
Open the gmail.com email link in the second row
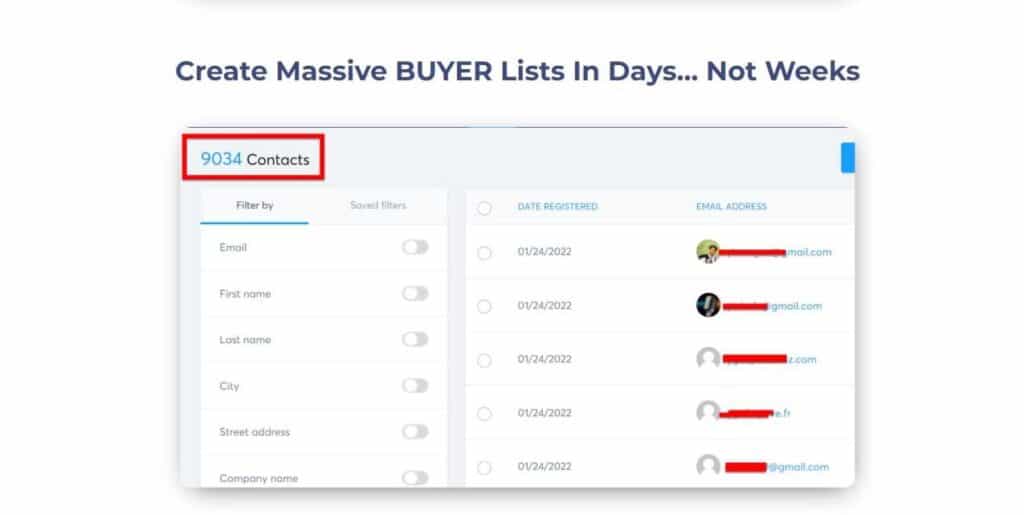773,305
